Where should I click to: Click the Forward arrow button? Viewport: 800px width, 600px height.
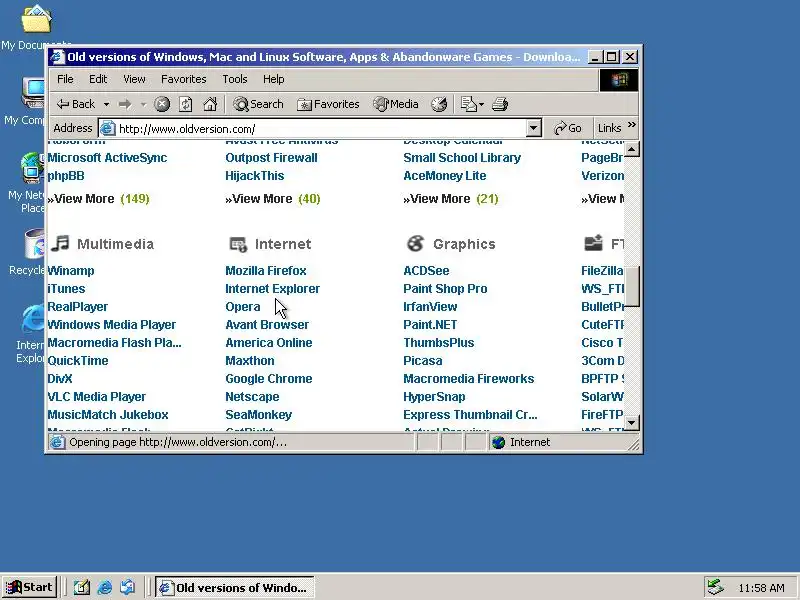click(125, 104)
